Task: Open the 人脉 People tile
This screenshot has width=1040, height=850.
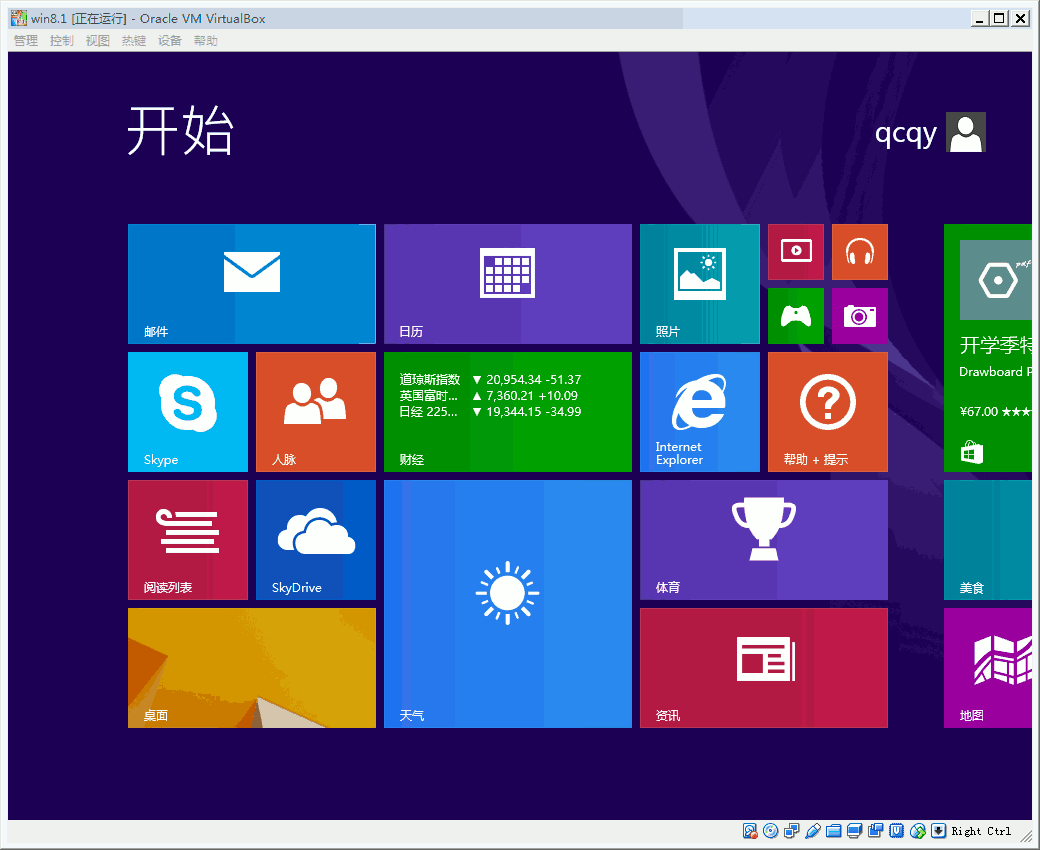Action: click(316, 412)
